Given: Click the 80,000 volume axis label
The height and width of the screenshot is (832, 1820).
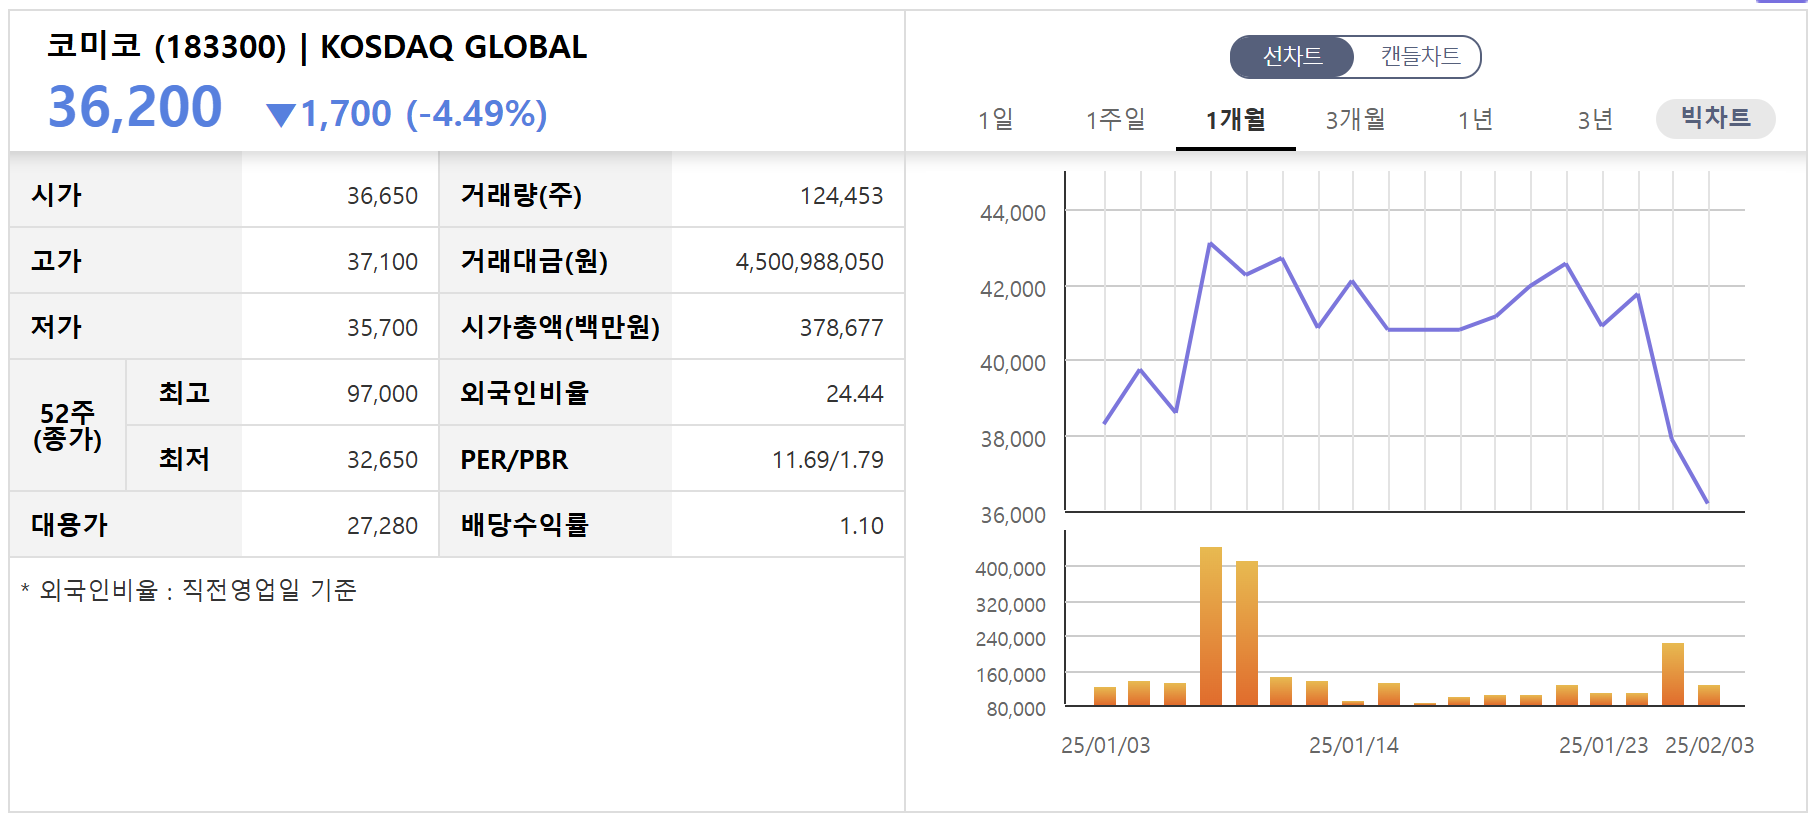Looking at the screenshot, I should [1016, 709].
